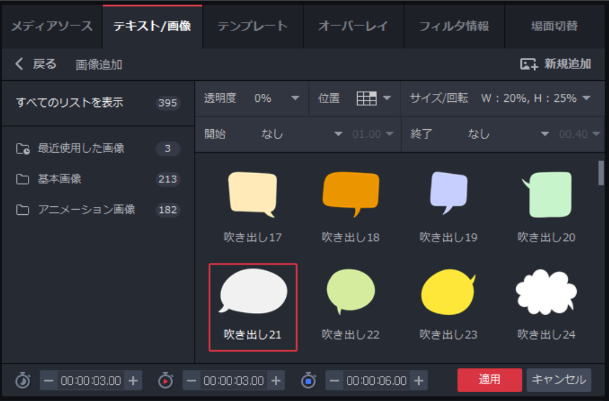Switch to the オーバーレイ tab
Screen dimensions: 609x401
(352, 25)
